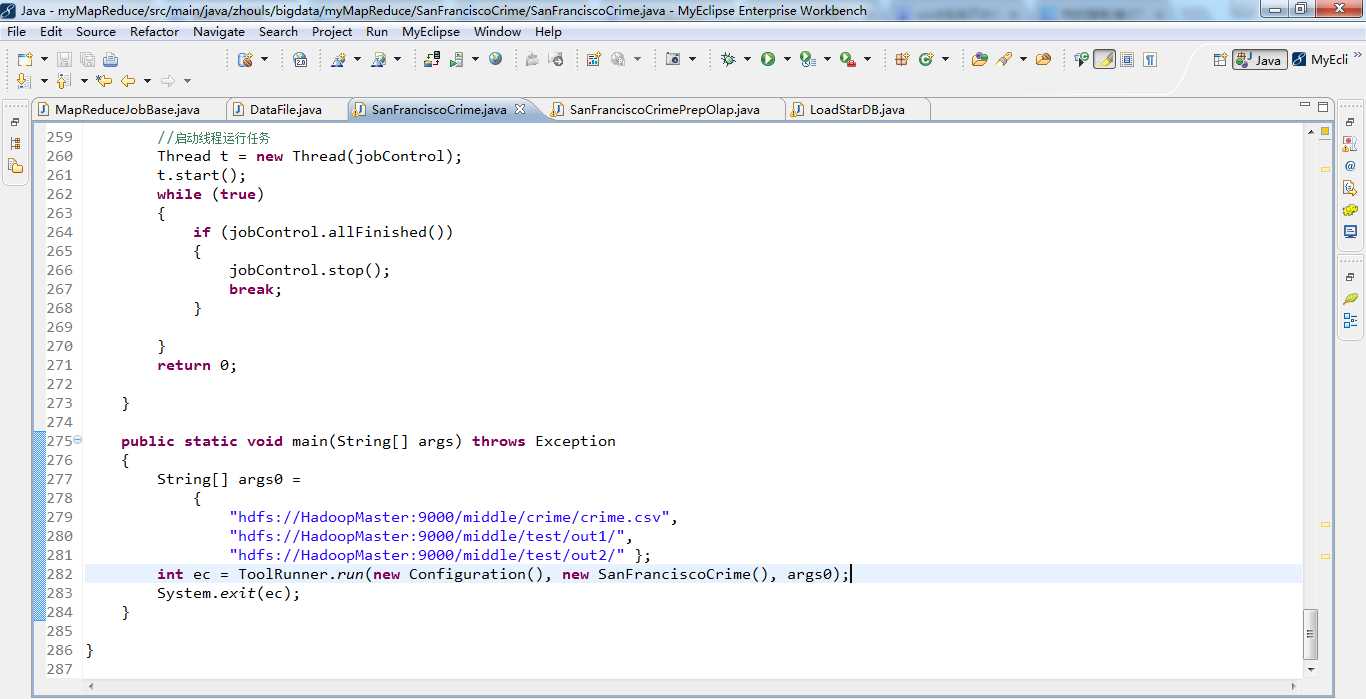Click the Run on server icon

tap(457, 59)
